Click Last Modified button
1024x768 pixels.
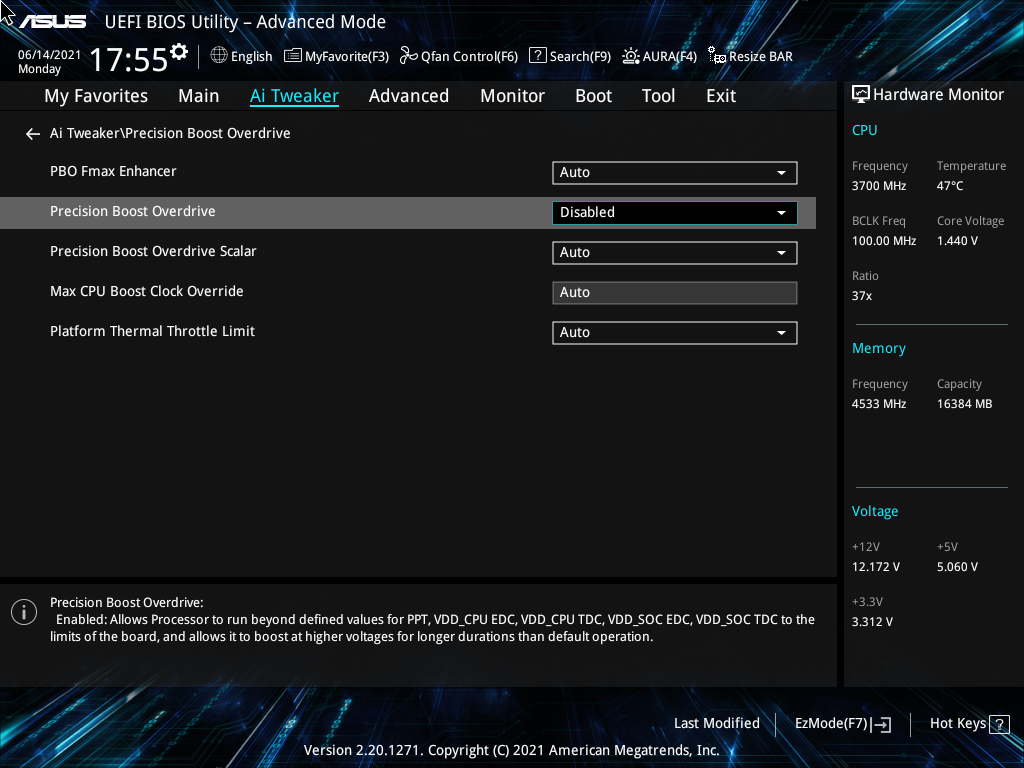coord(716,724)
